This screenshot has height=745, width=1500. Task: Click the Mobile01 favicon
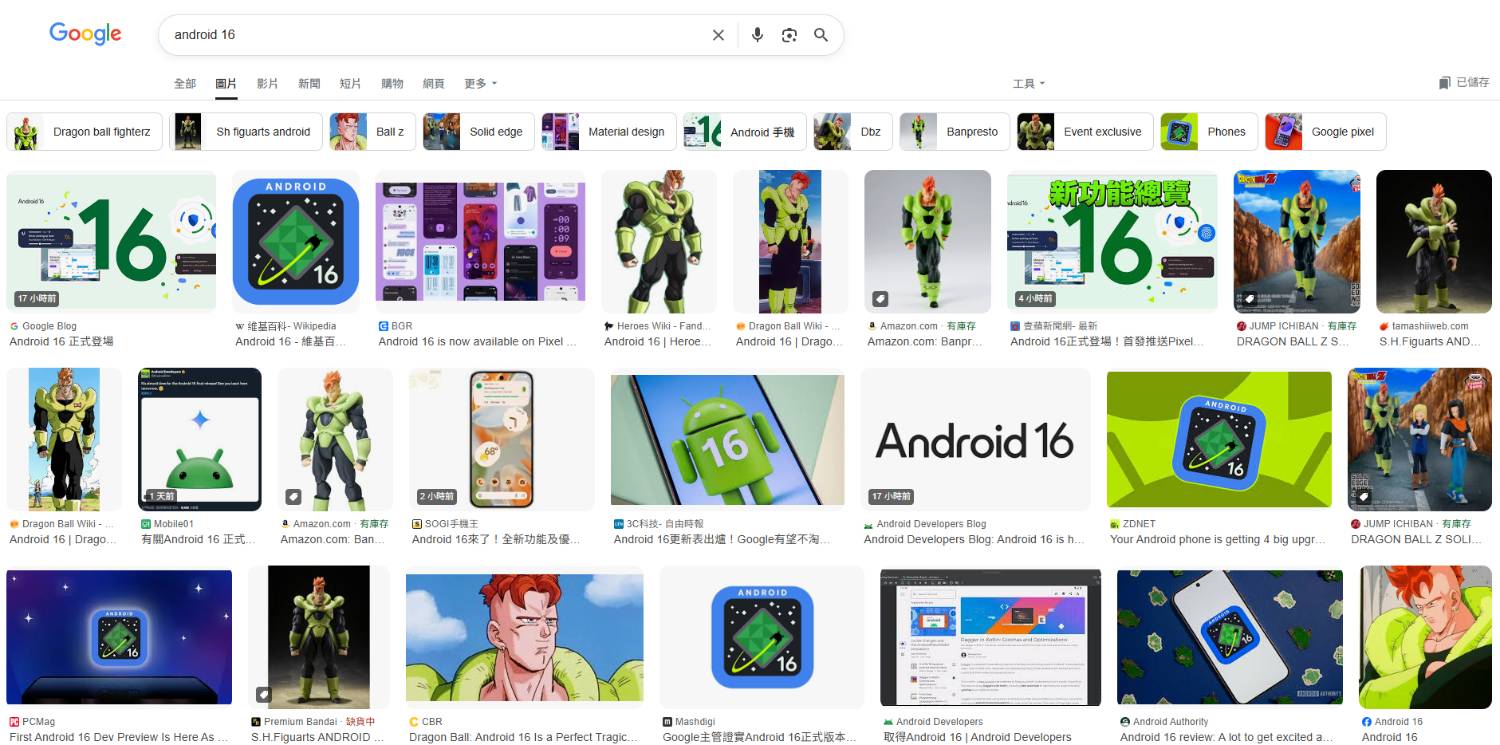[x=145, y=524]
